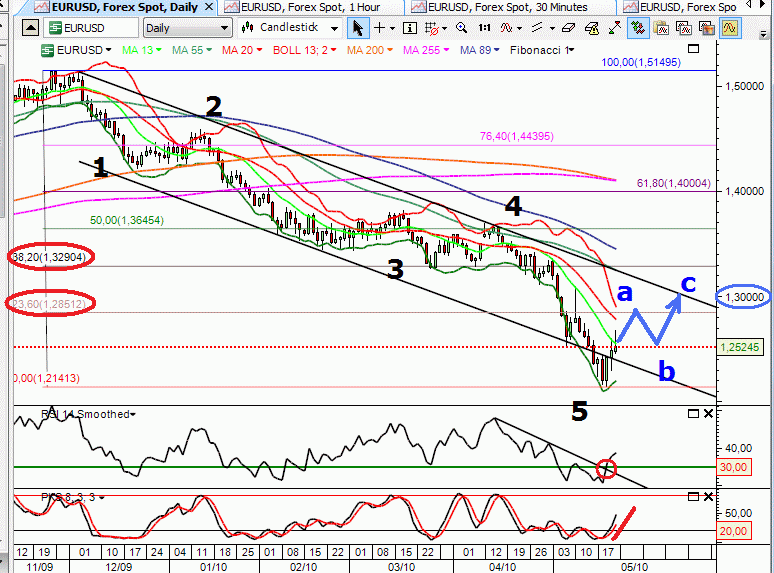Open the MA 89 settings dropdown

click(x=497, y=50)
